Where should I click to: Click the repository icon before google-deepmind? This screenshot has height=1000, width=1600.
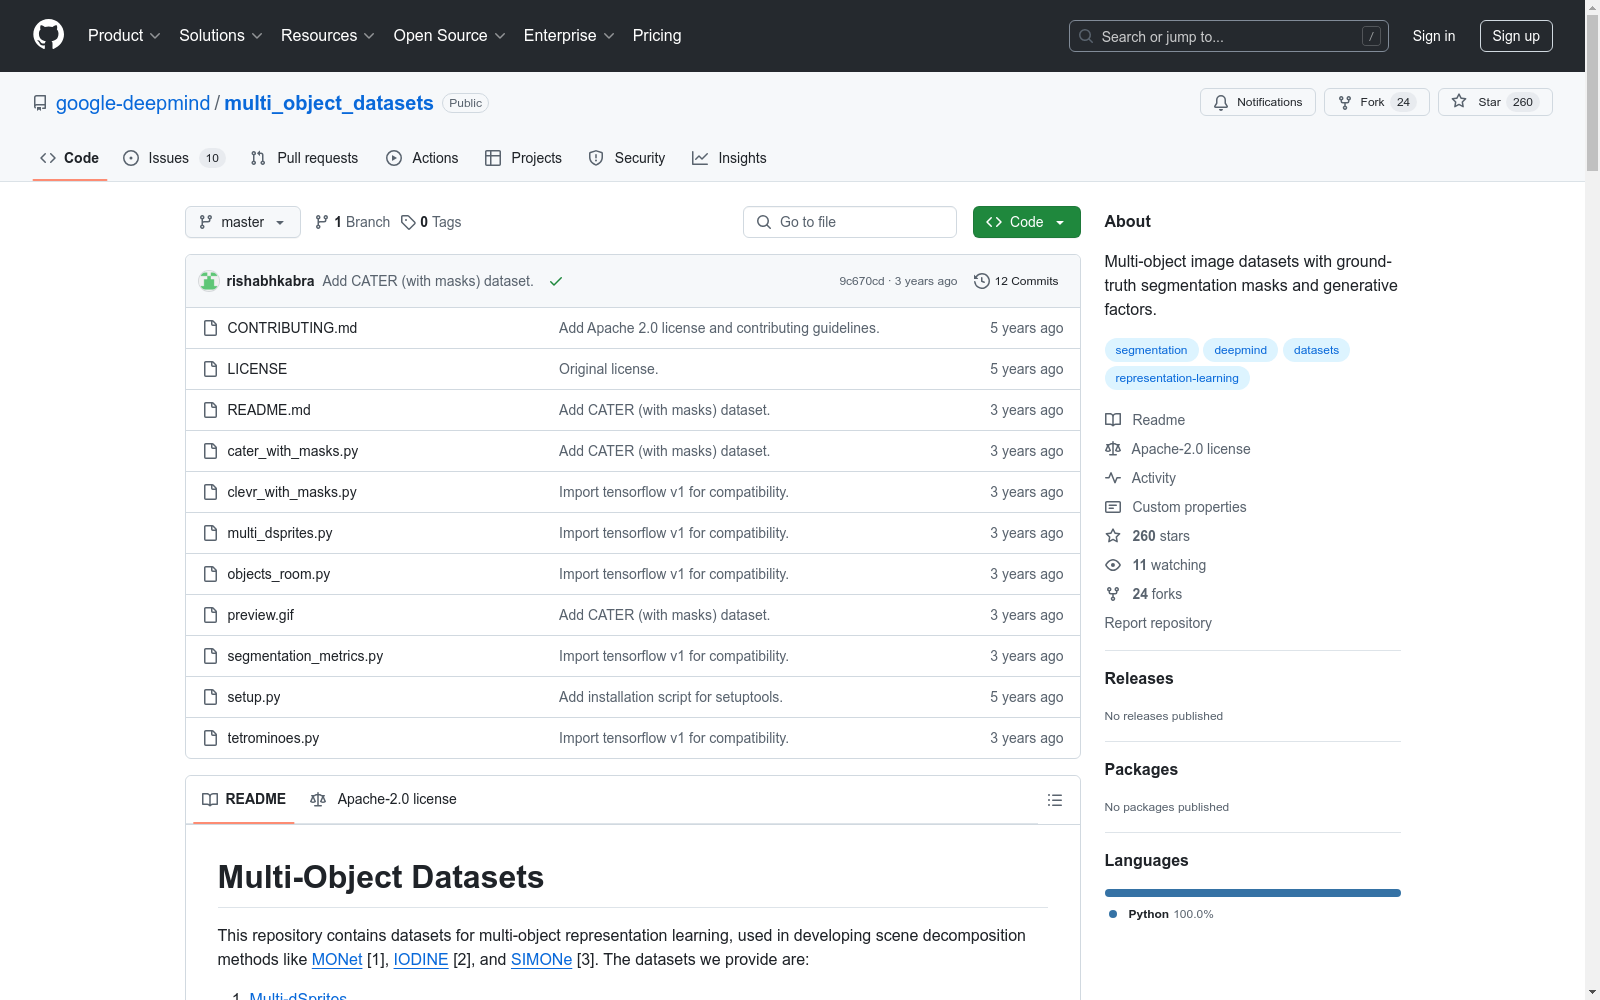pyautogui.click(x=40, y=103)
